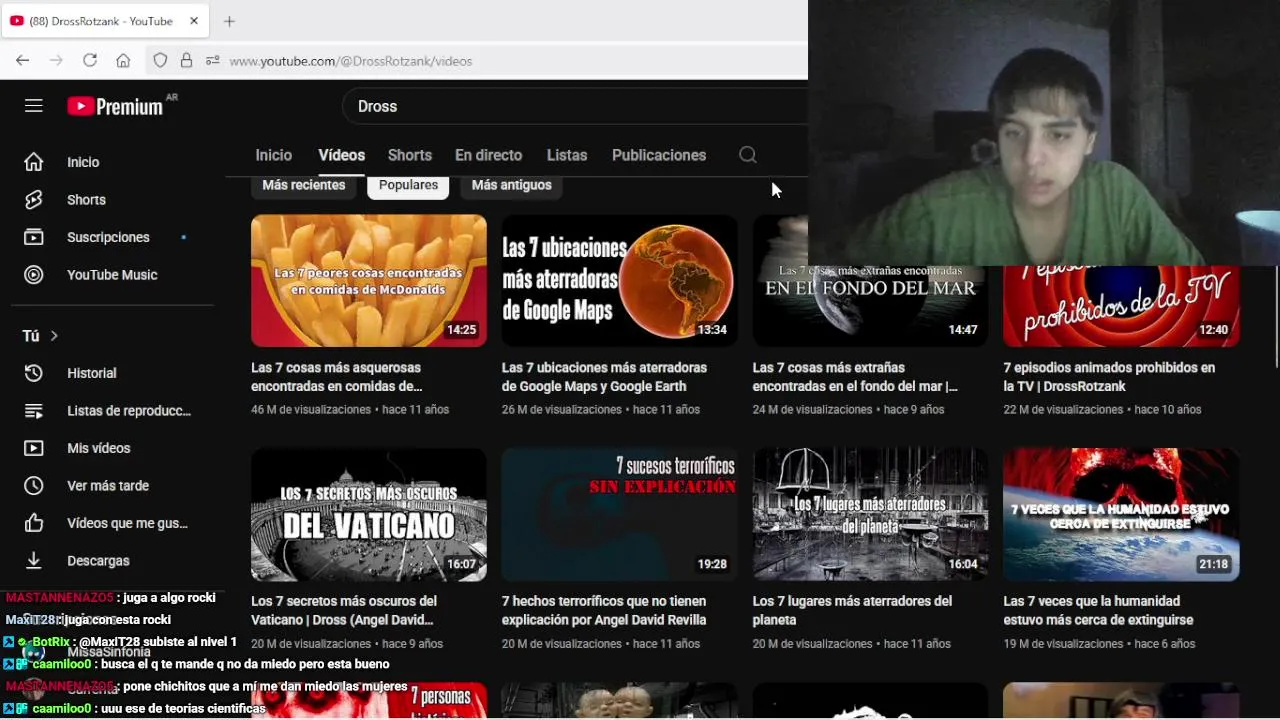Click title 'Las 7 cosas más extrañas encontradas en el fondo'
The height and width of the screenshot is (720, 1280).
[855, 377]
